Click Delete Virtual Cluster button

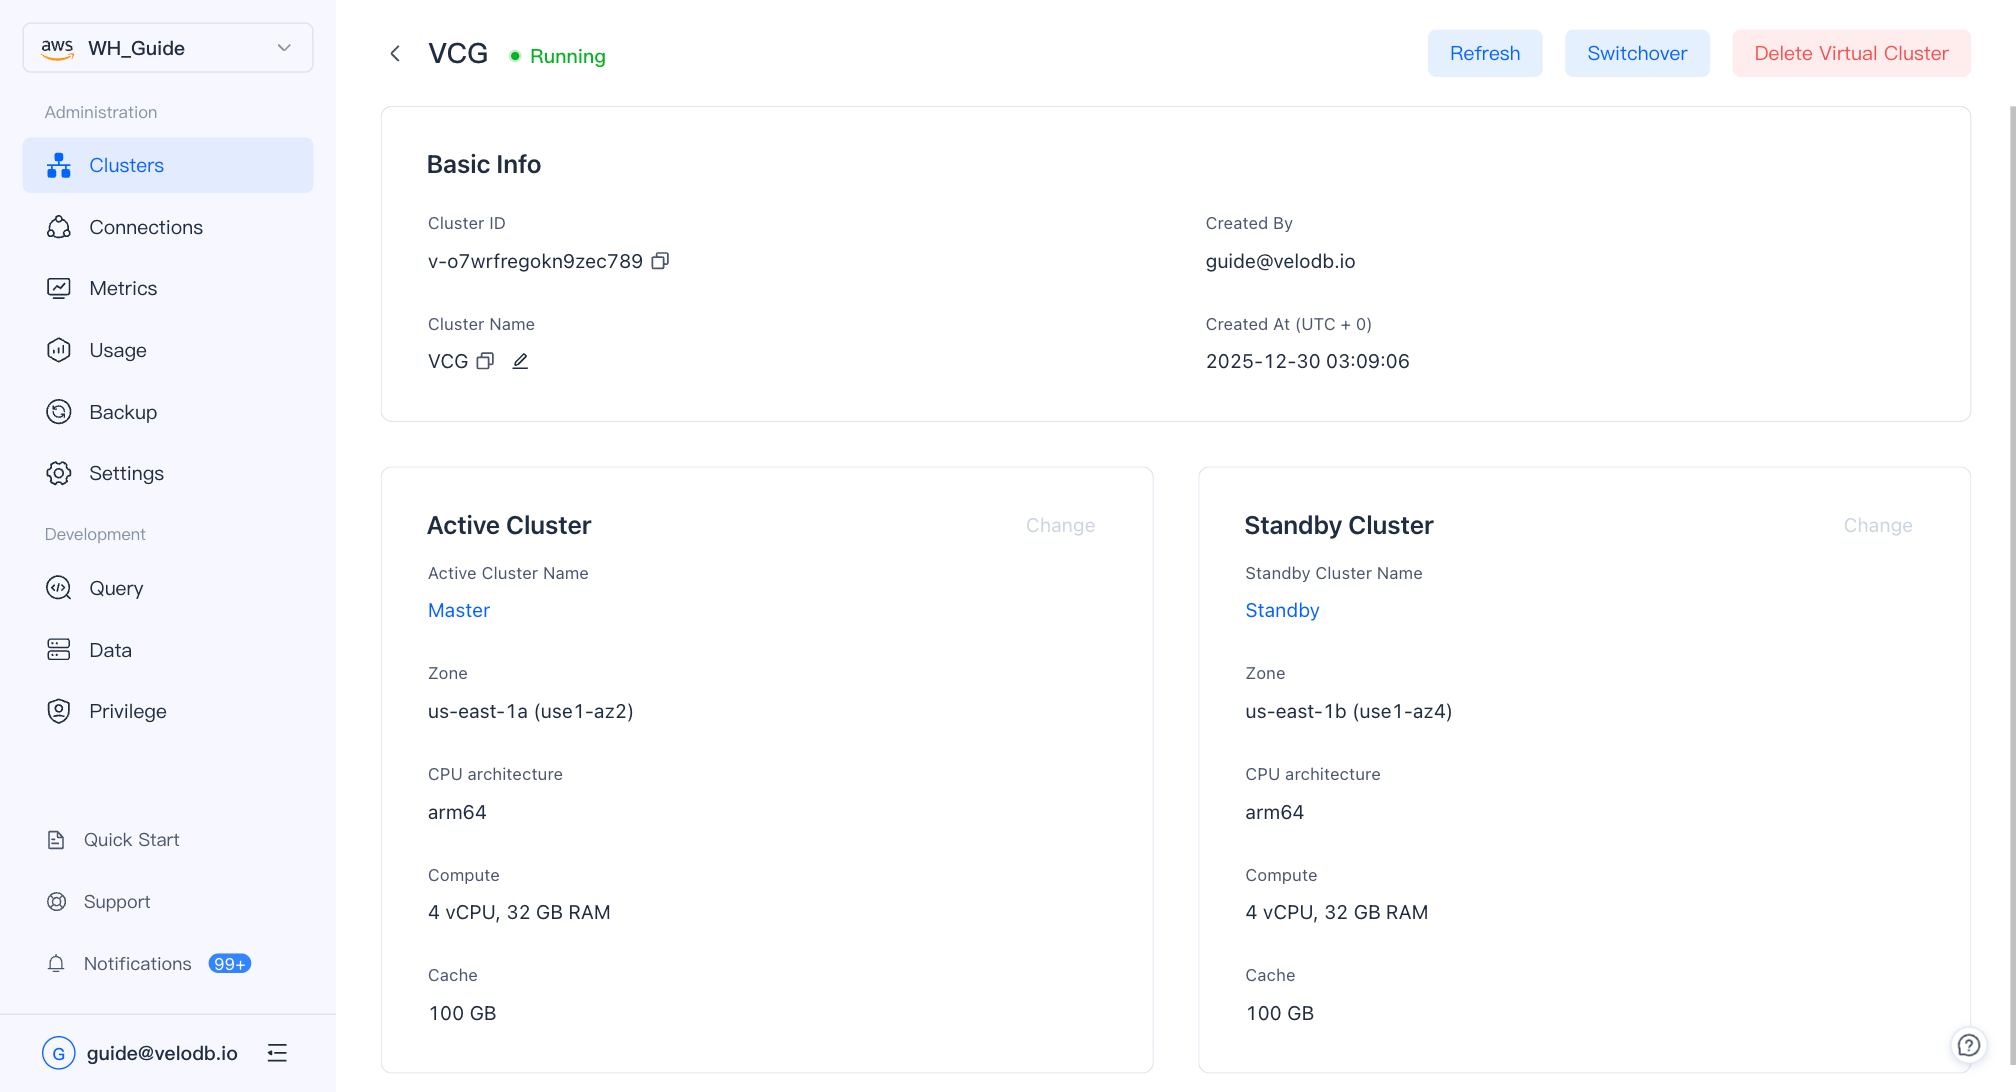(1851, 53)
